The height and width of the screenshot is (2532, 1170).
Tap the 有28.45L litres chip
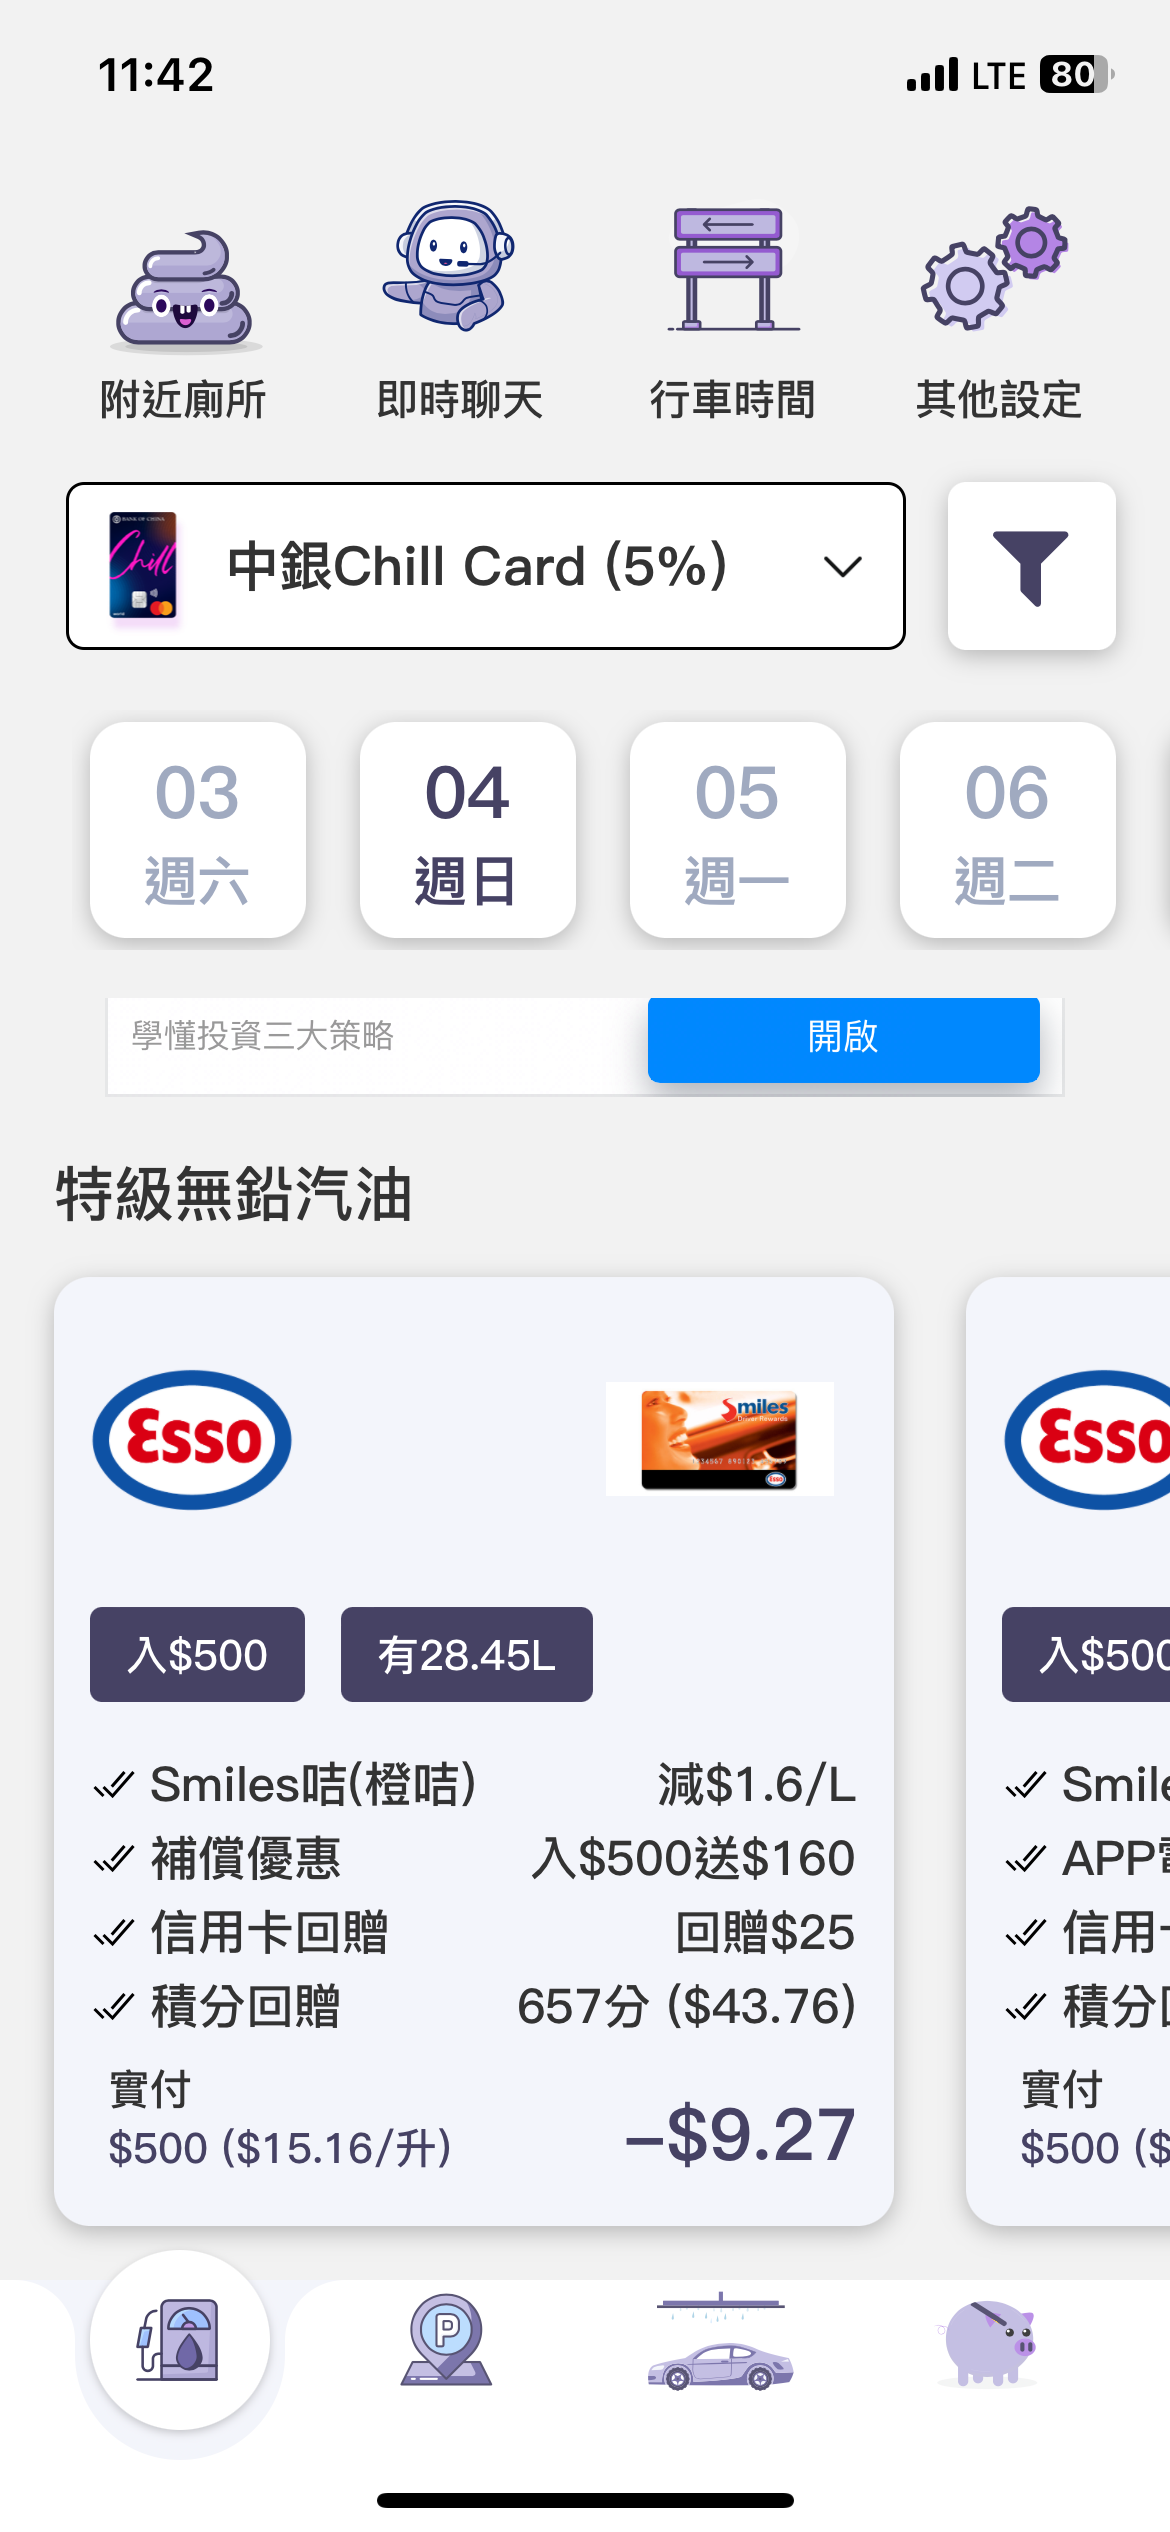(x=467, y=1654)
